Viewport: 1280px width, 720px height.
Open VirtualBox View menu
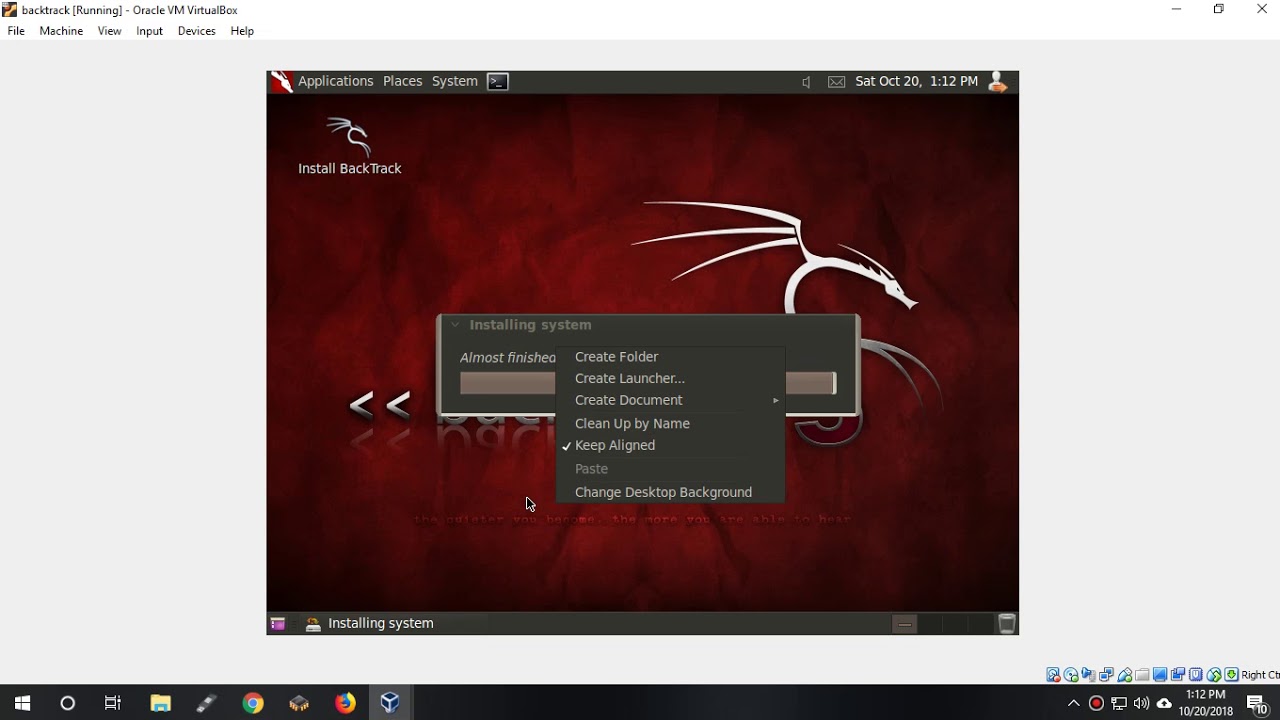pos(110,31)
